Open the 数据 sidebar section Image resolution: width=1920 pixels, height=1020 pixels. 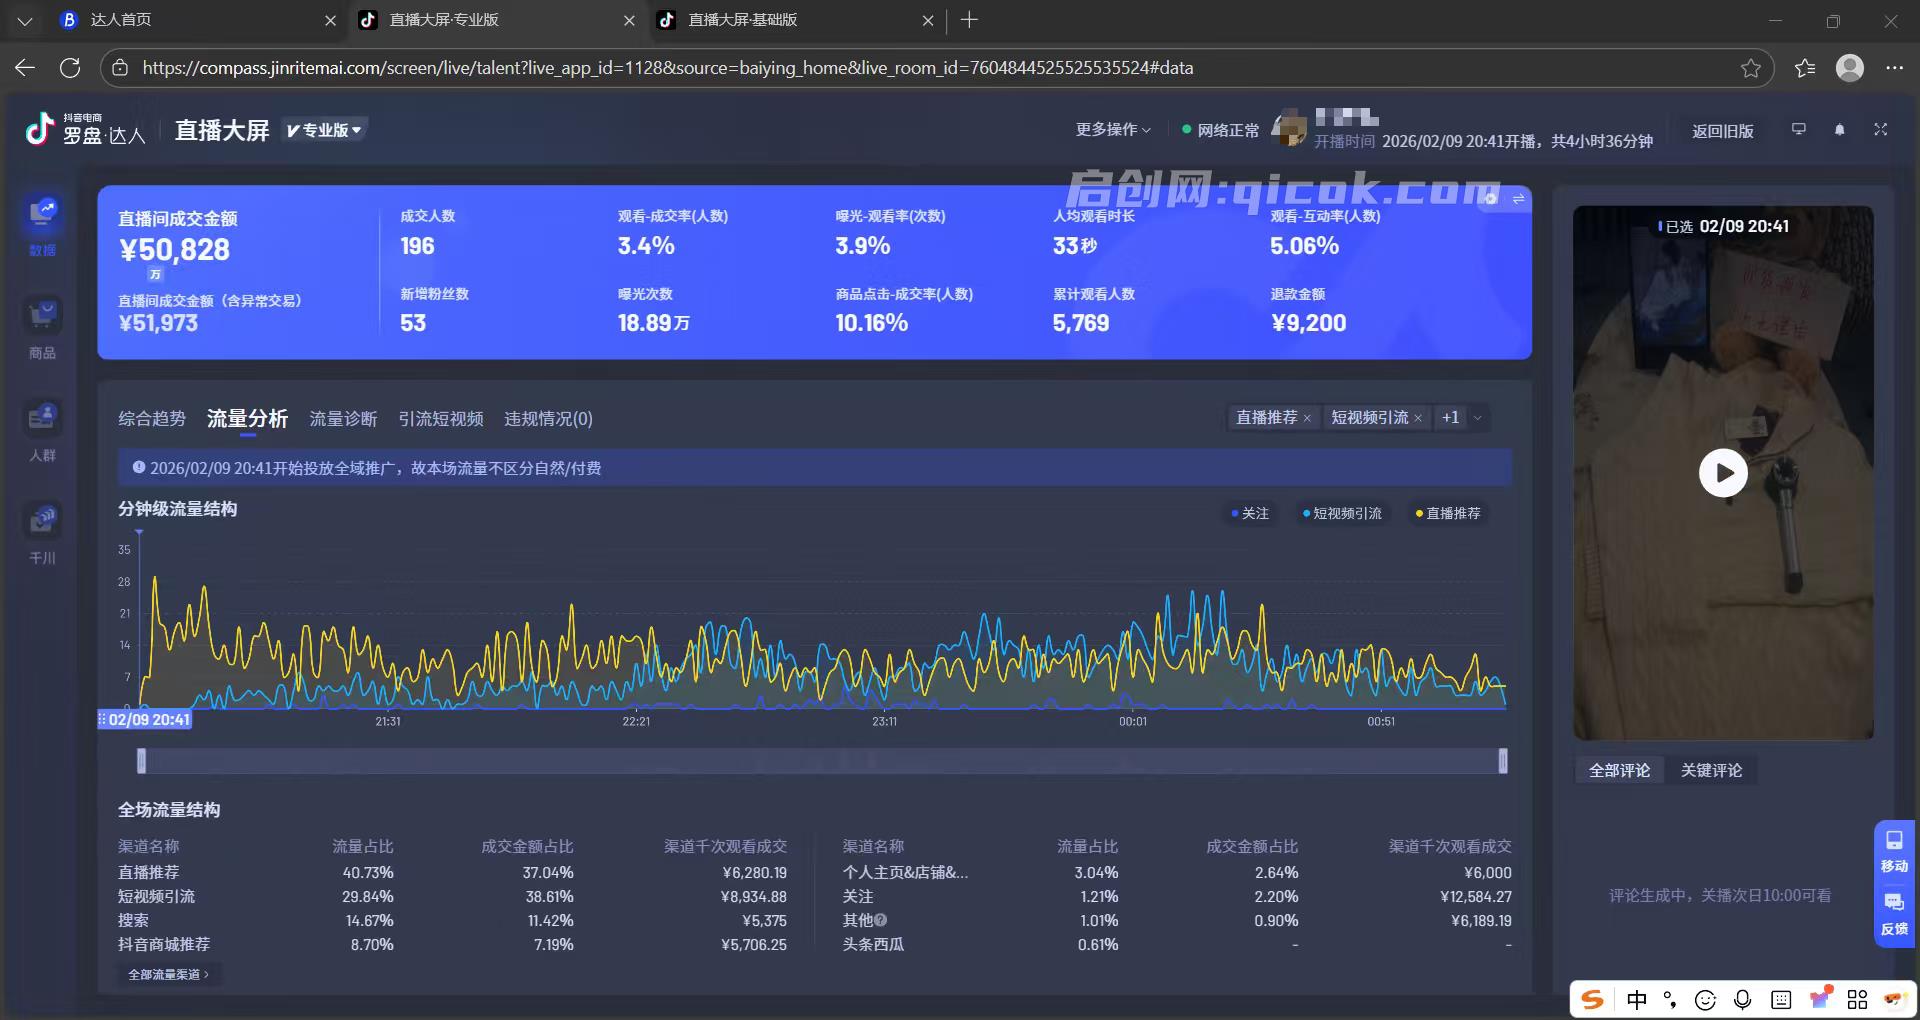click(43, 225)
